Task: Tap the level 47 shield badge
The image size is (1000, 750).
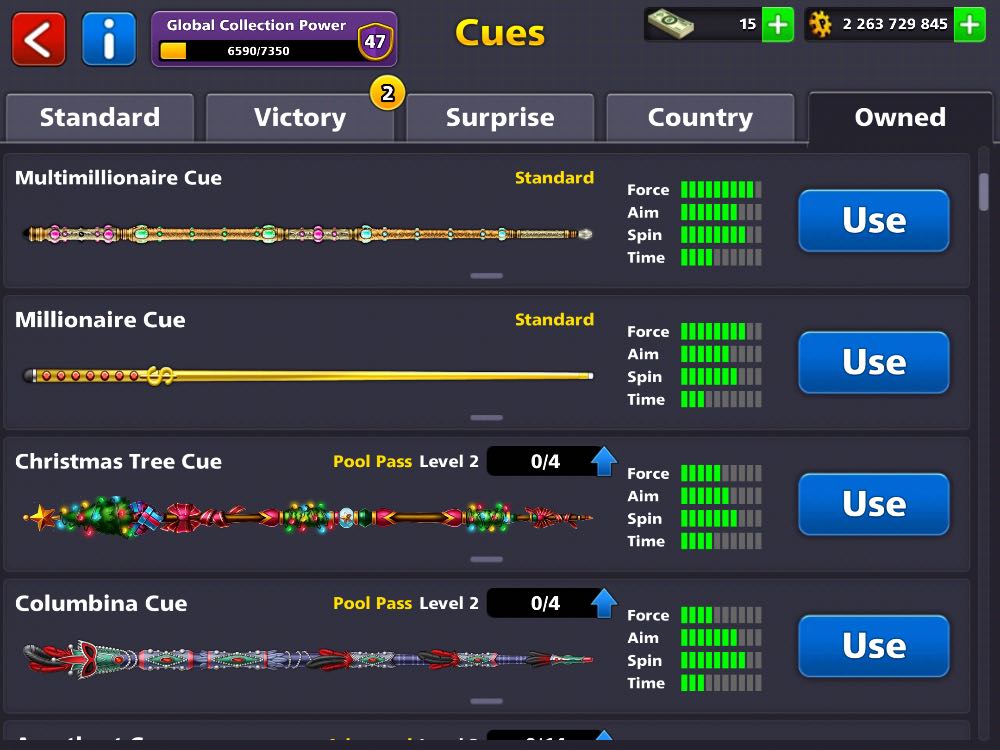Action: [375, 41]
